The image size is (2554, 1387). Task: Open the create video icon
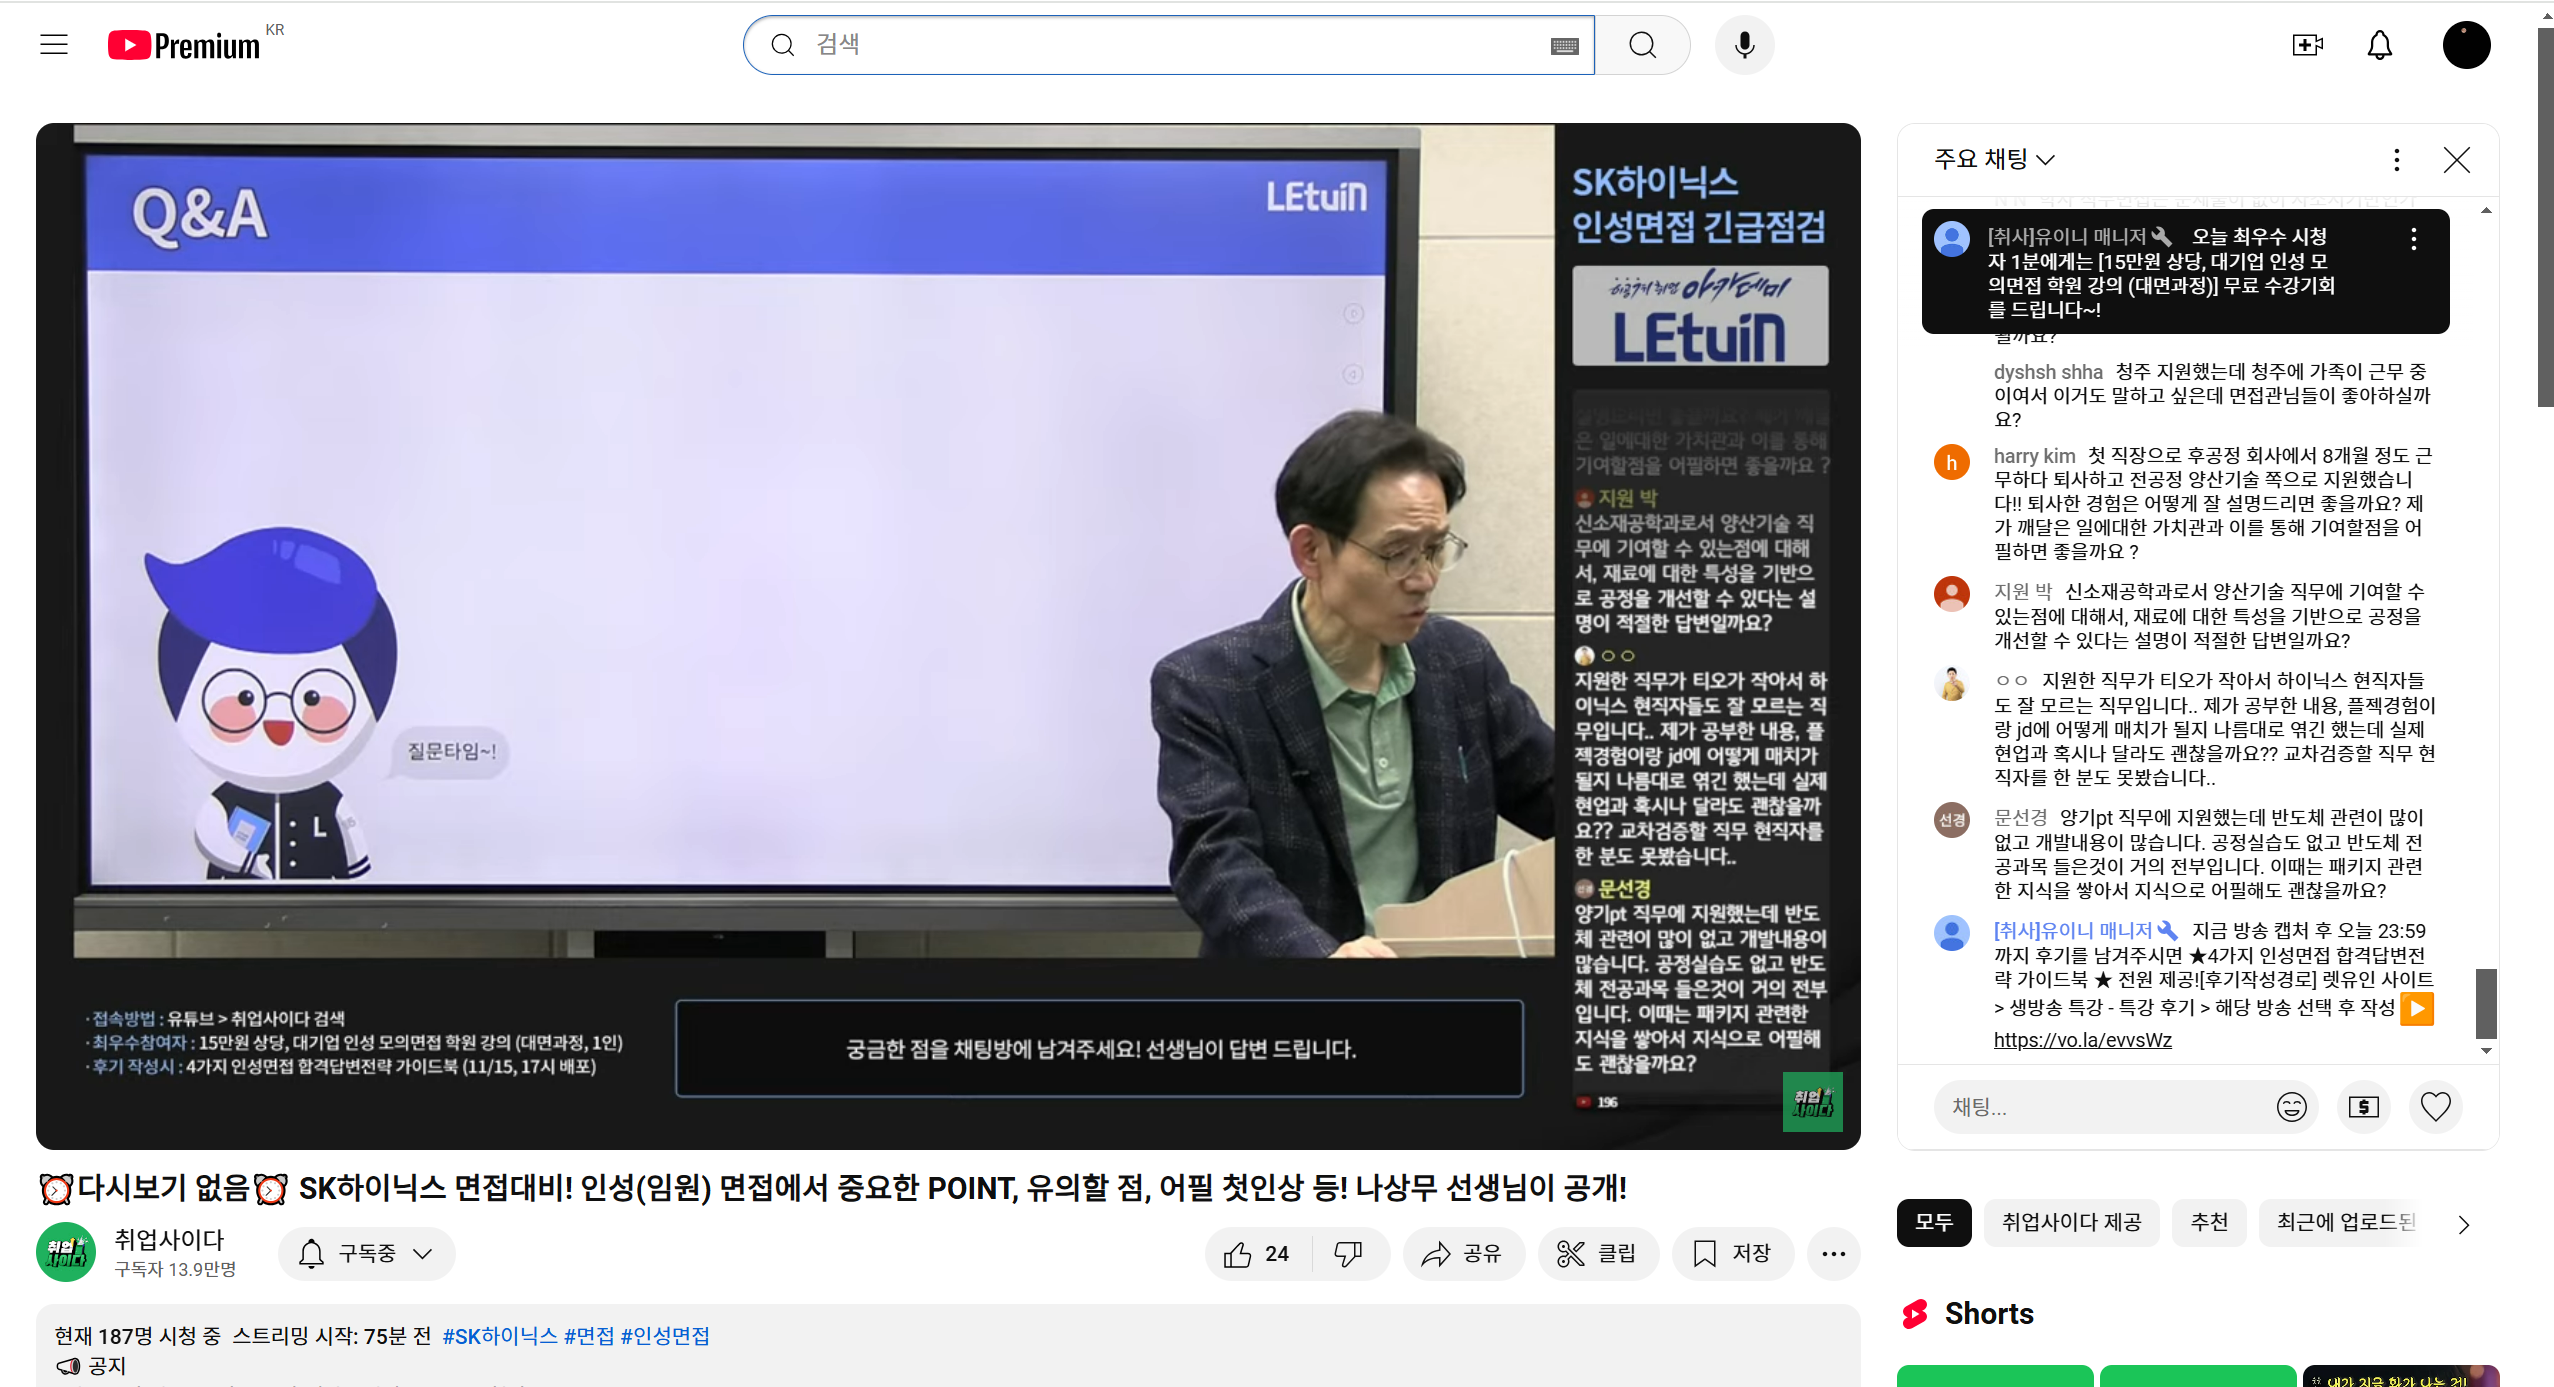coord(2307,45)
